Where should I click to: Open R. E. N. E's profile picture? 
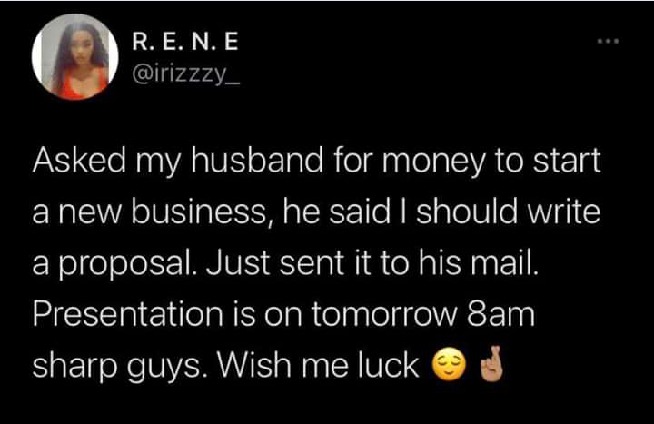(75, 57)
